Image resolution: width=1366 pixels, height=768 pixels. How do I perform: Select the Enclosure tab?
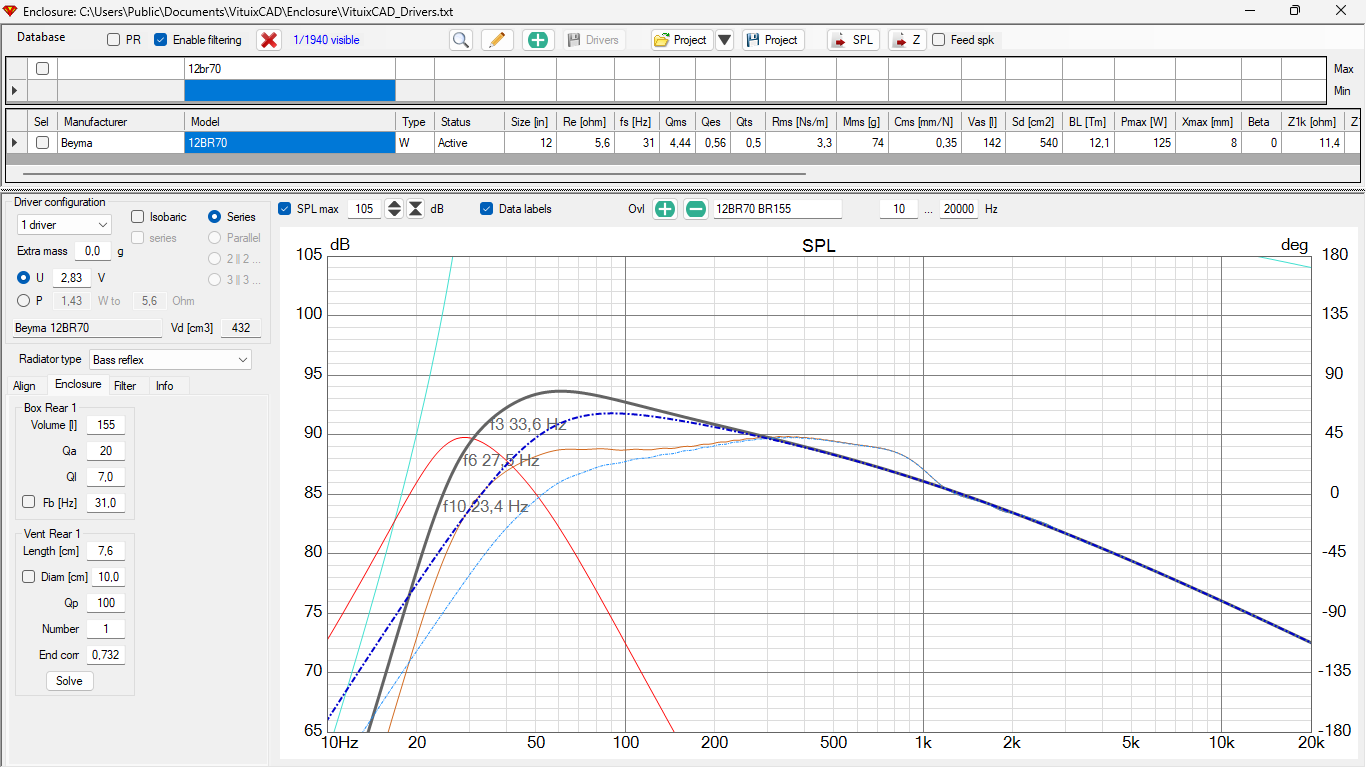pos(78,385)
